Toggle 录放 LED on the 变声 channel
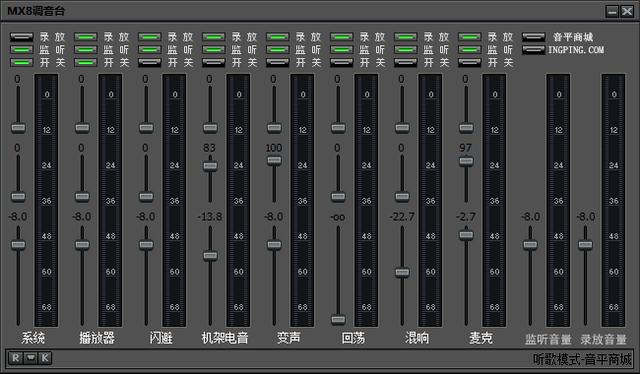Image resolution: width=640 pixels, height=374 pixels. click(x=278, y=37)
